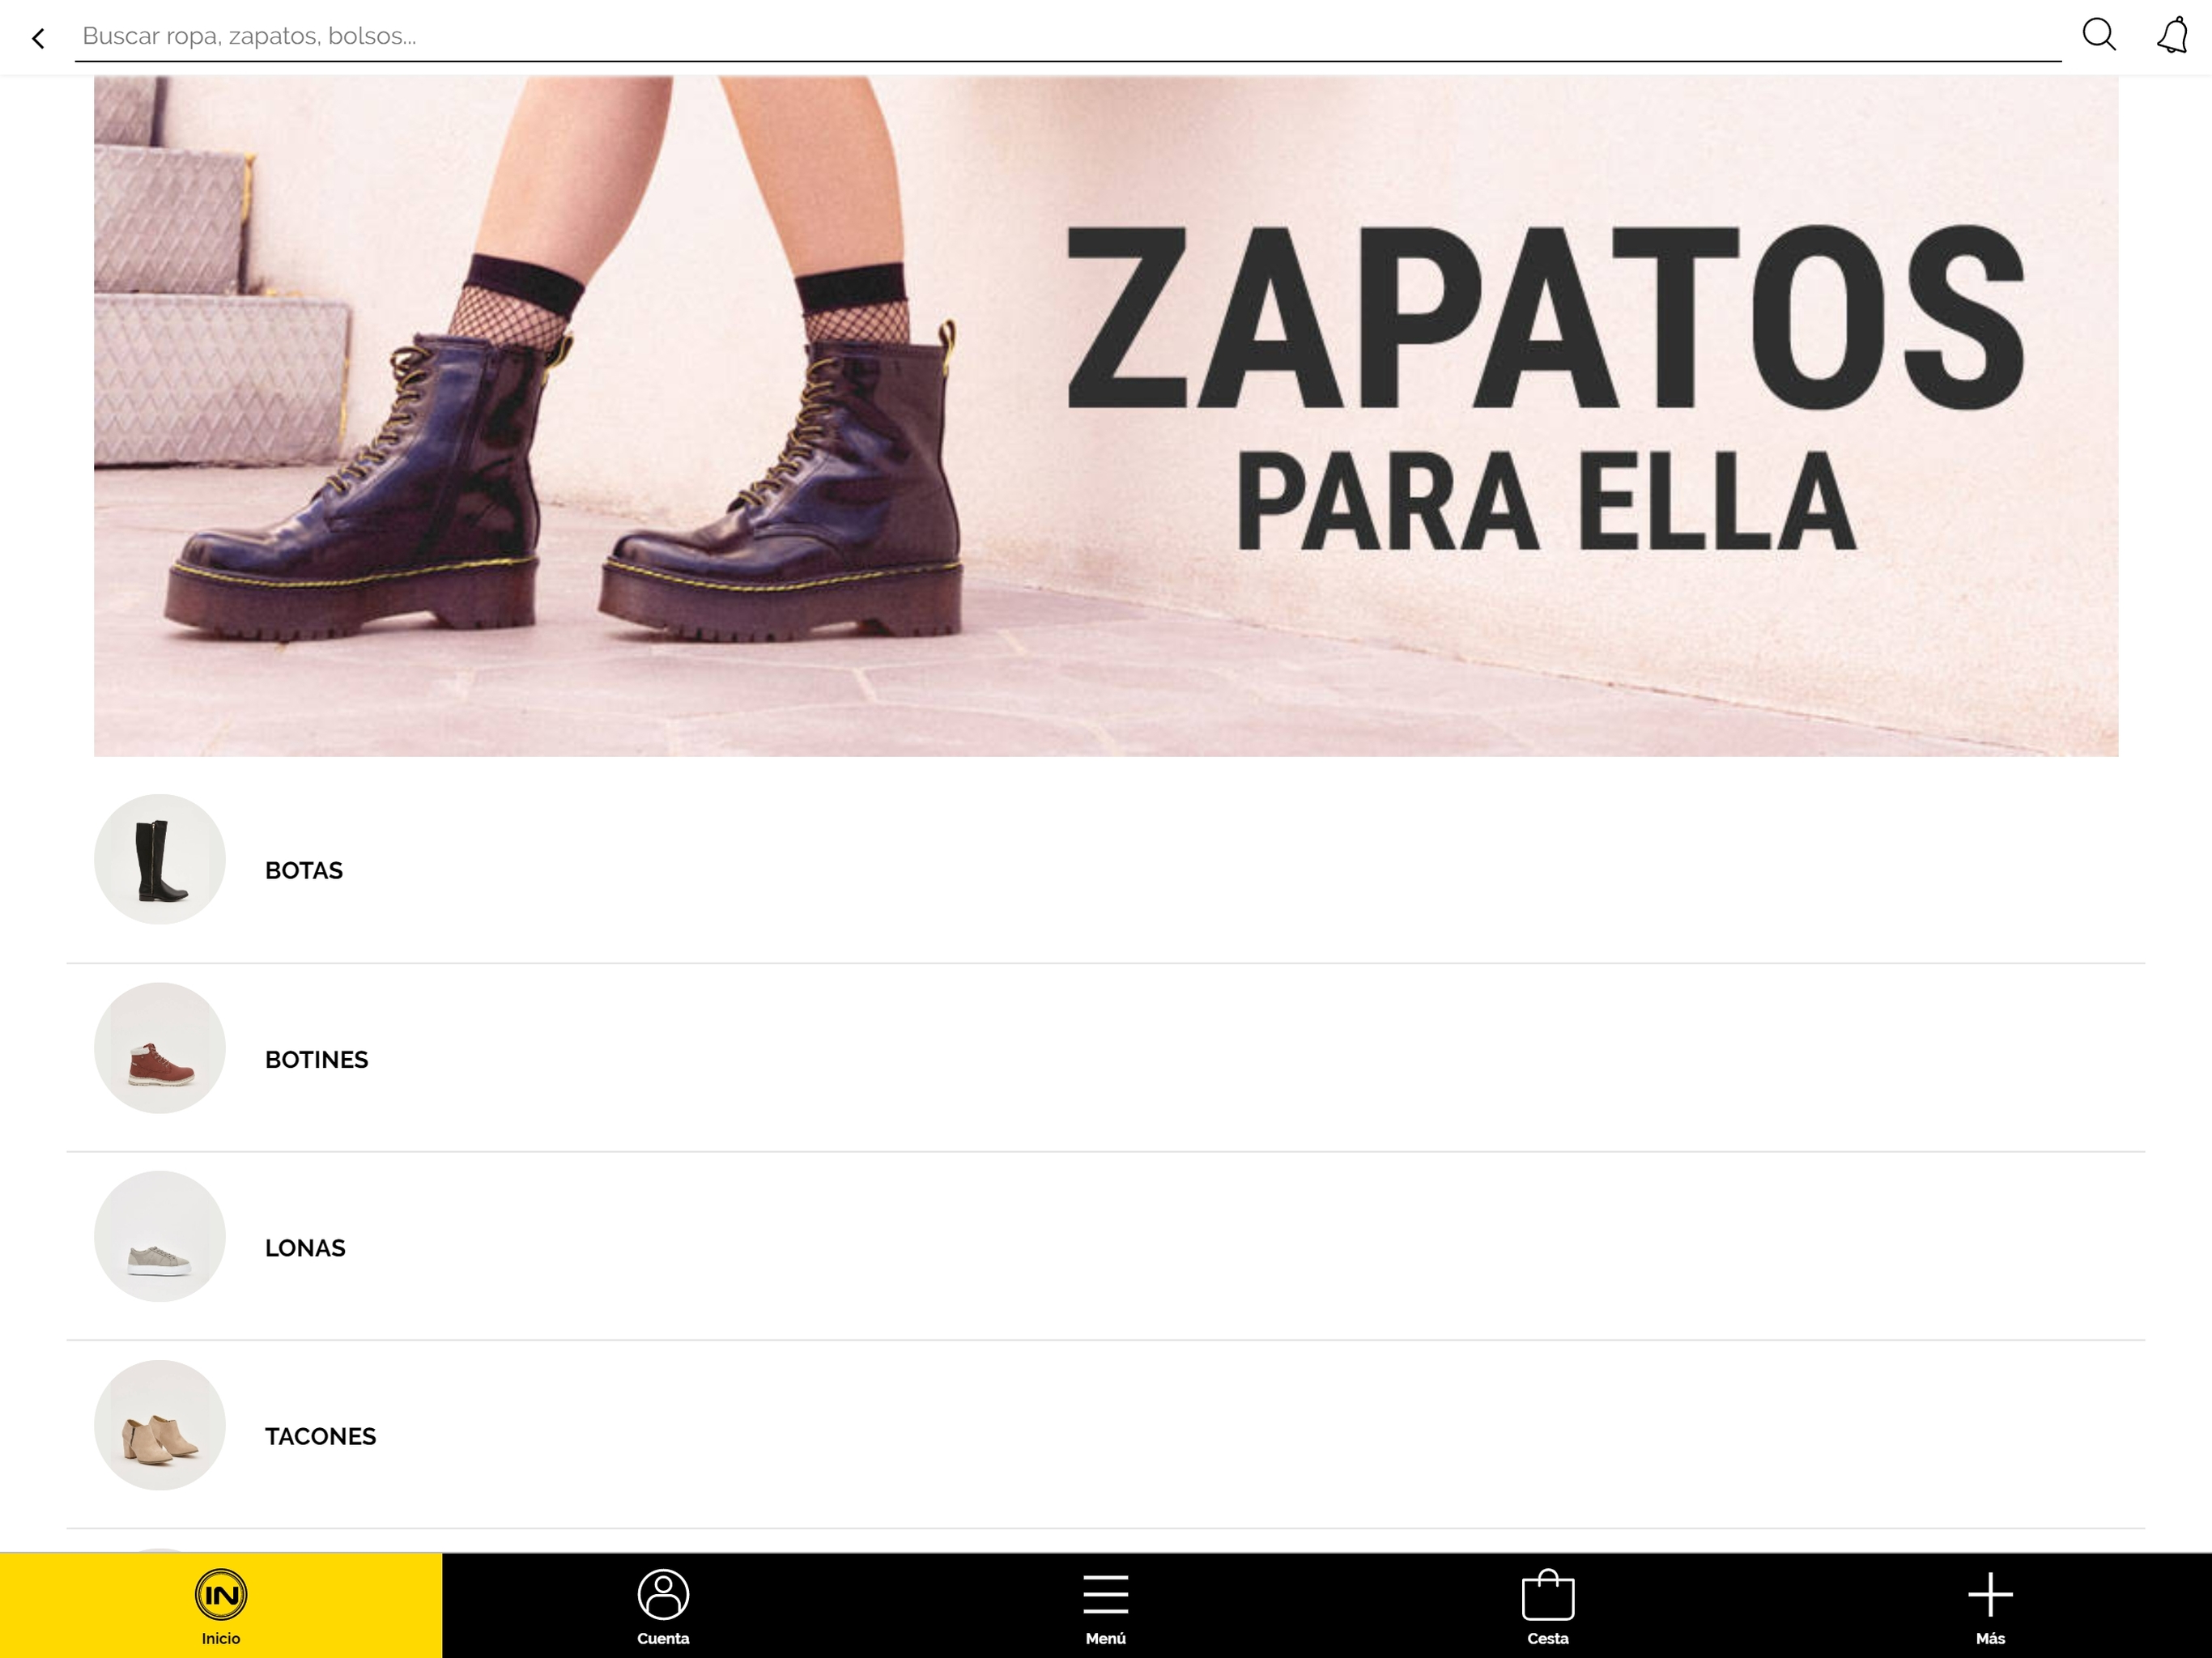This screenshot has height=1658, width=2212.
Task: Focus the Buscar ropa search field
Action: click(x=1066, y=36)
